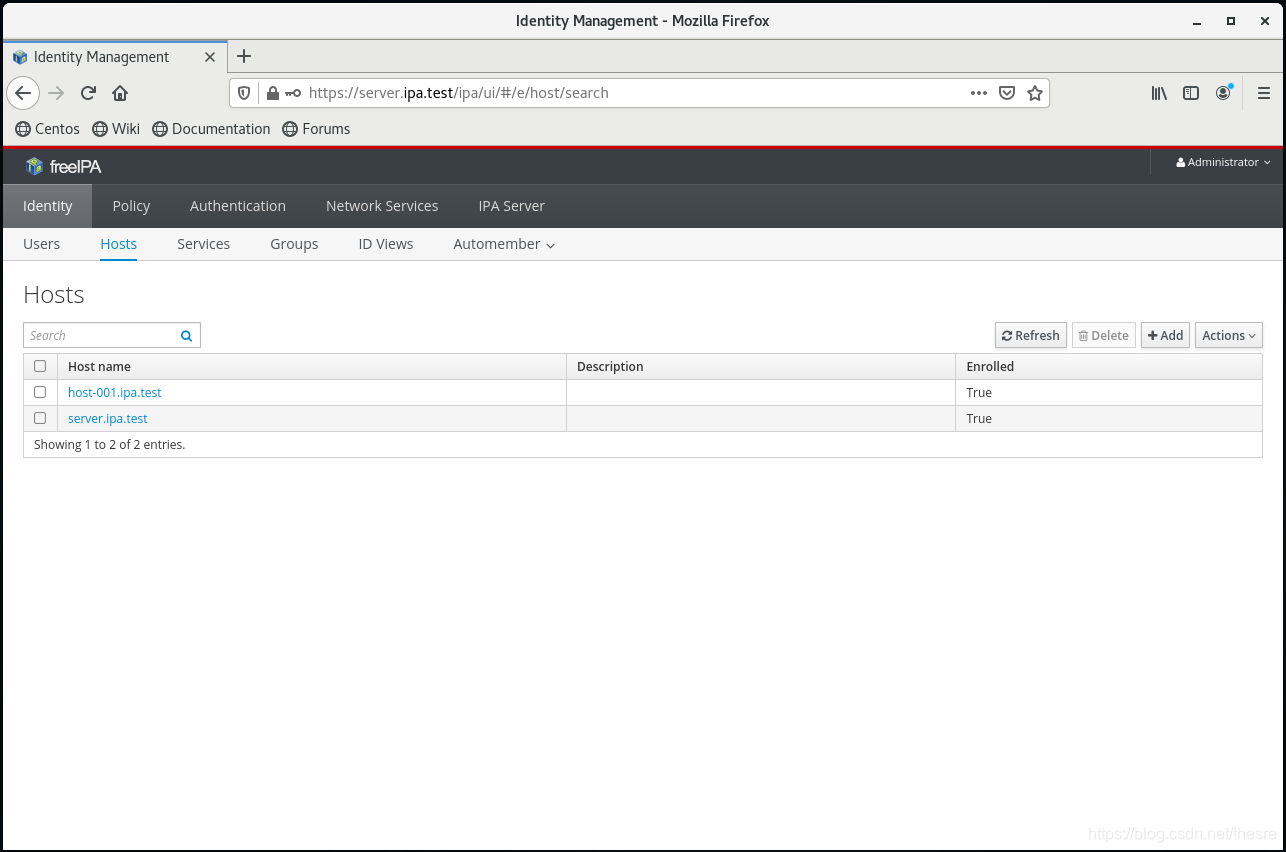Open the Services sub-tab
The image size is (1286, 852).
(x=204, y=244)
